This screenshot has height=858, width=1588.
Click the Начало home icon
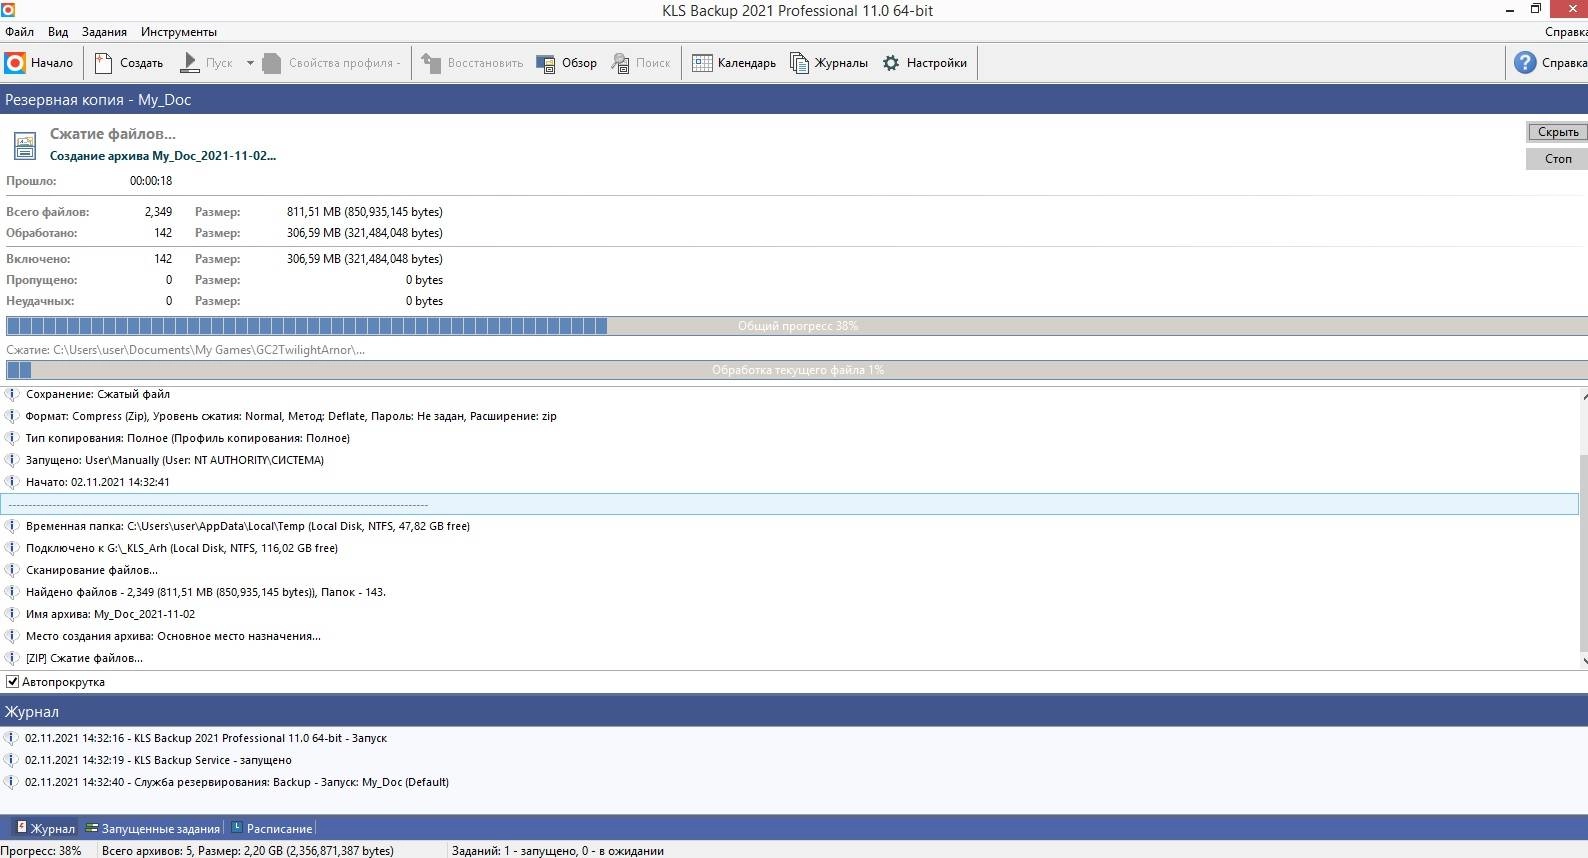15,63
